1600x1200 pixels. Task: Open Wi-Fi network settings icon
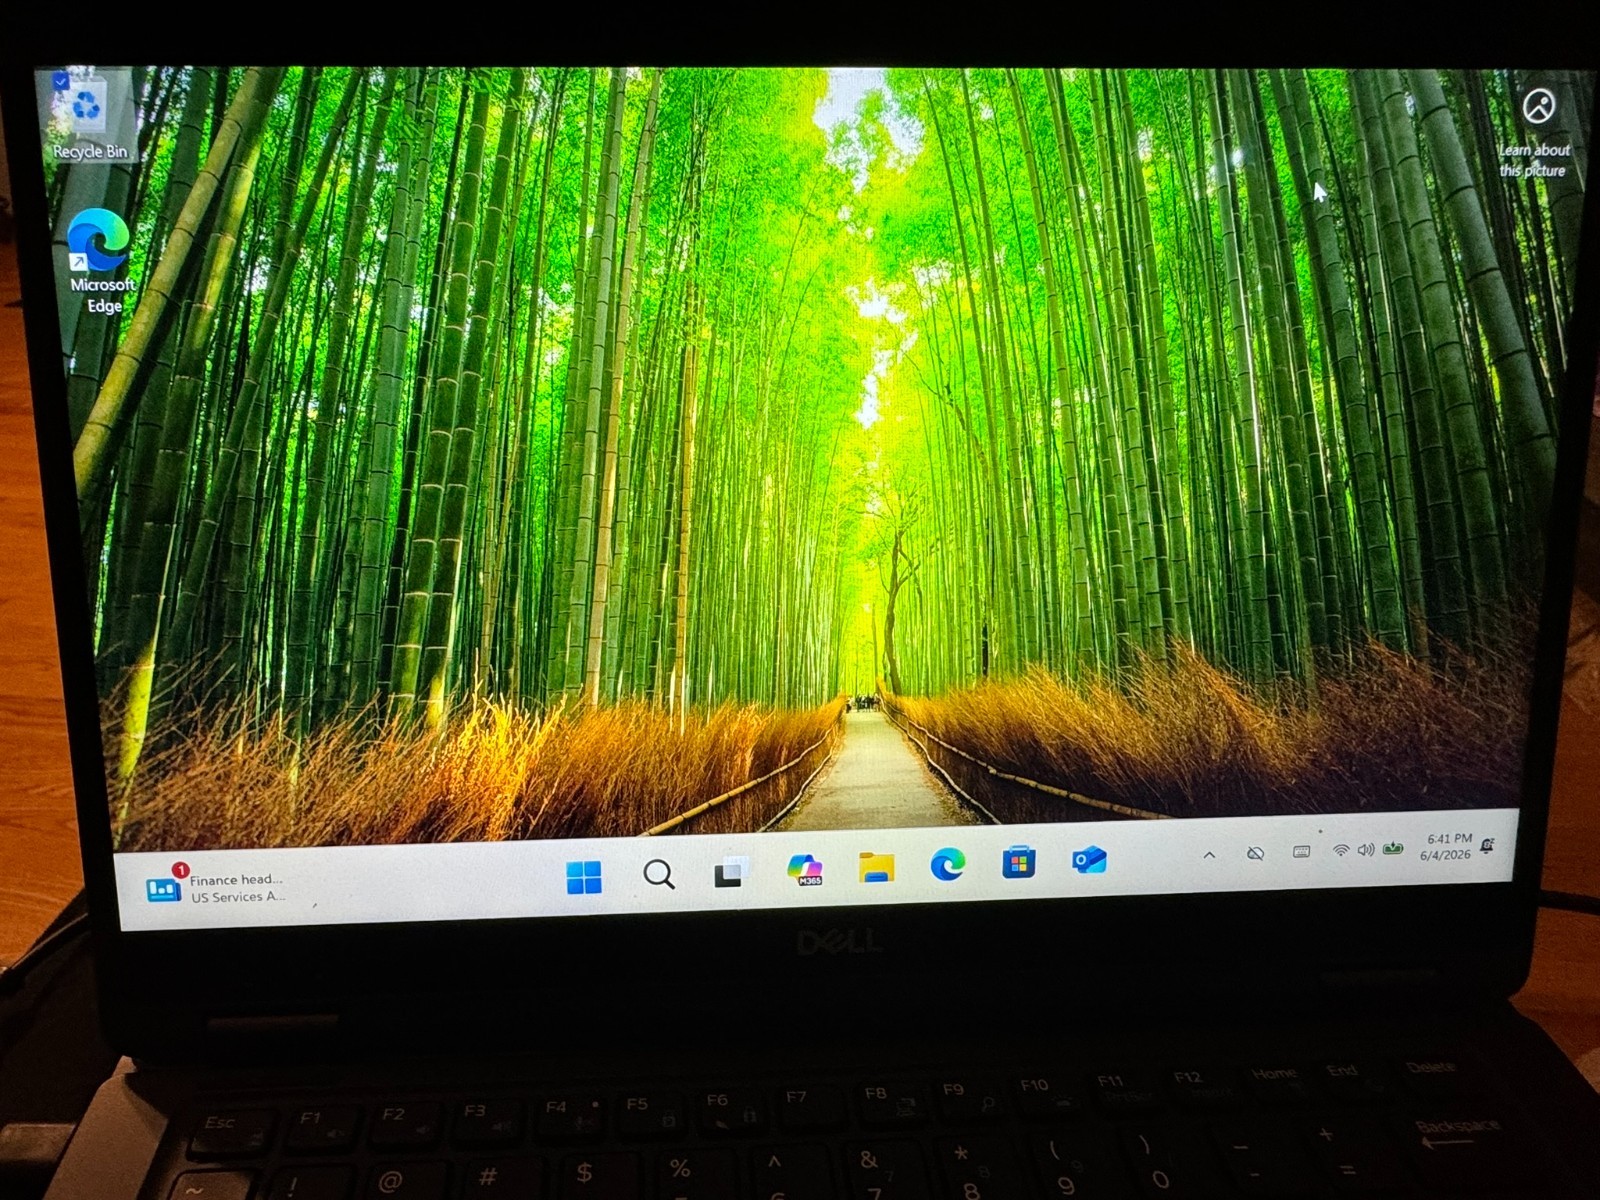pyautogui.click(x=1341, y=851)
